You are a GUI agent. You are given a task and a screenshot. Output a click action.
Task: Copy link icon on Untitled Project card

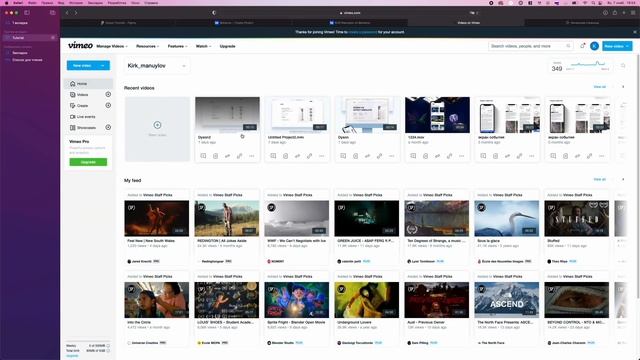pos(309,156)
